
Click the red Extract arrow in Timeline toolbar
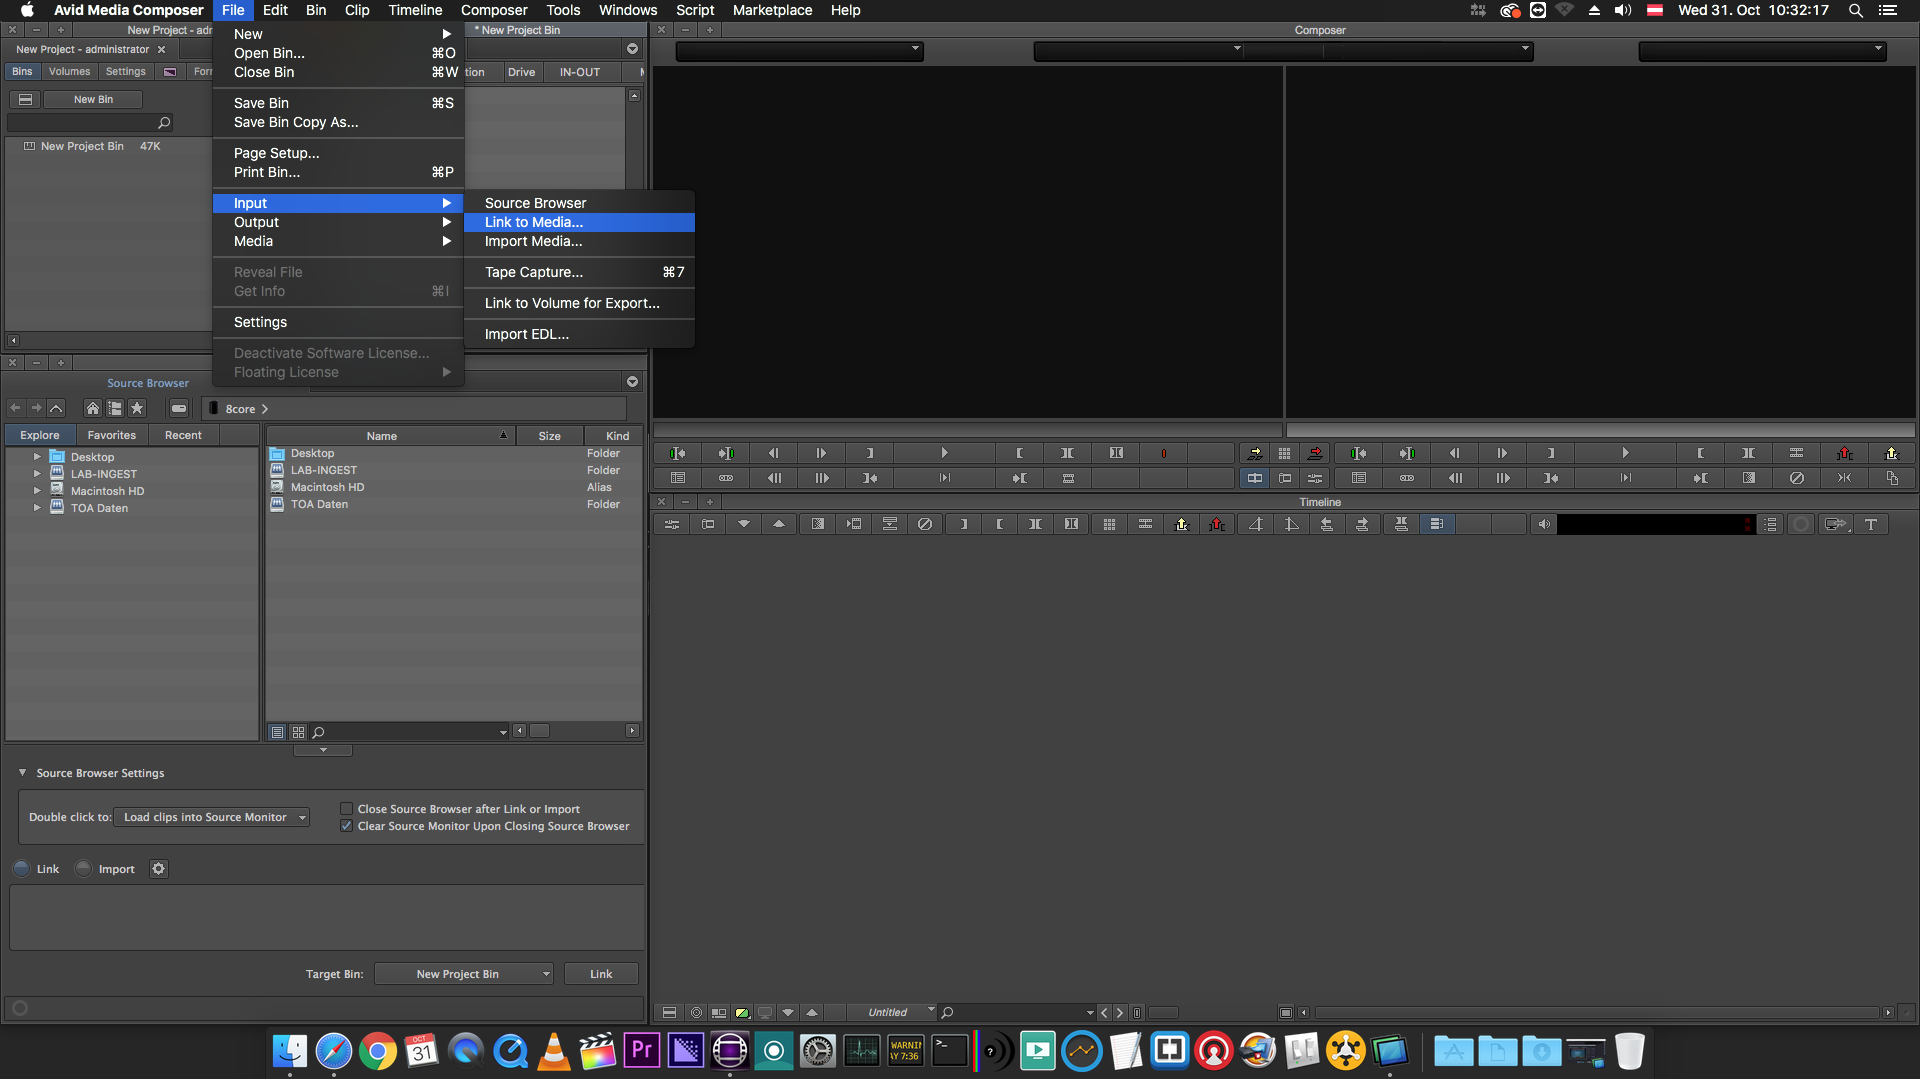(x=1217, y=524)
